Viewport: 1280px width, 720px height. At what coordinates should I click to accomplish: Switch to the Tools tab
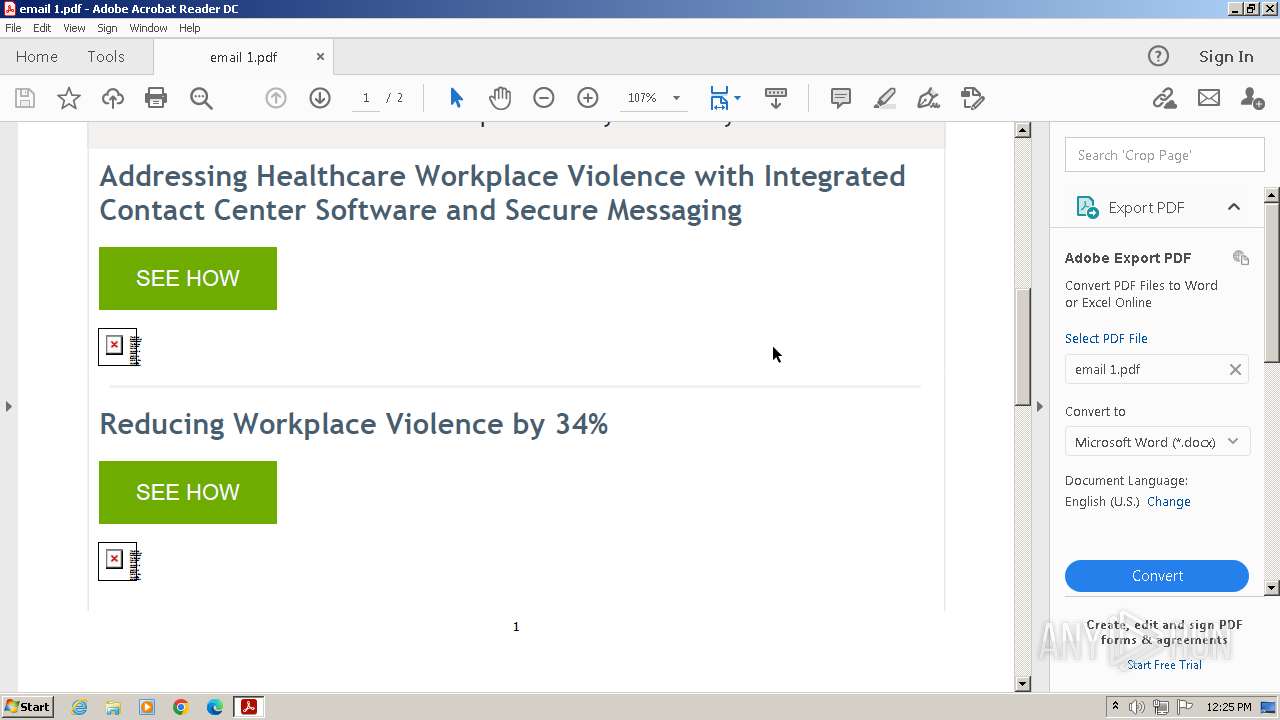pos(106,57)
